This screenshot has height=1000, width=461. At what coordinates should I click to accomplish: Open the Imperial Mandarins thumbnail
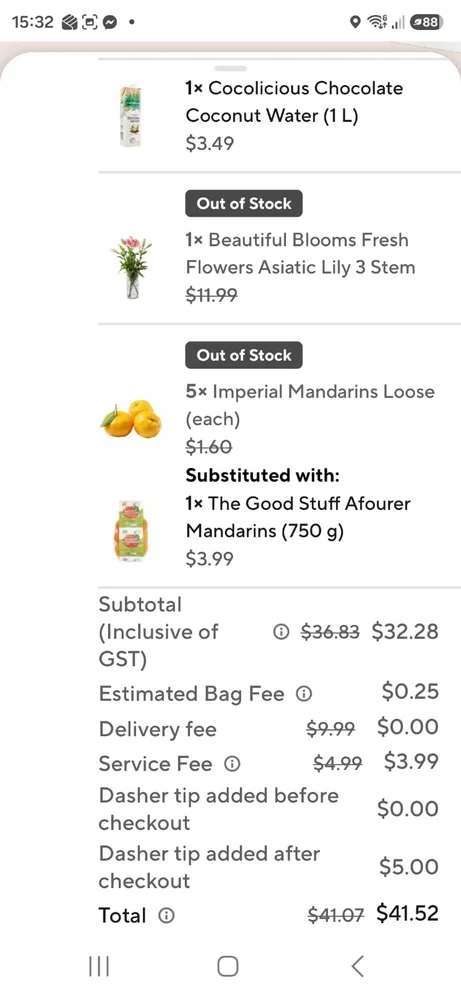coord(131,419)
